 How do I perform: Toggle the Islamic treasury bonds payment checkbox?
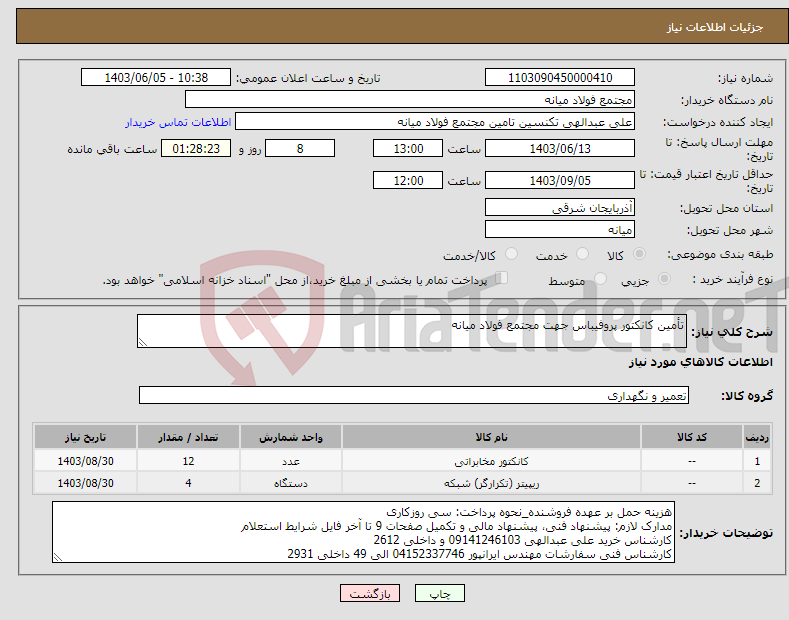pyautogui.click(x=502, y=277)
